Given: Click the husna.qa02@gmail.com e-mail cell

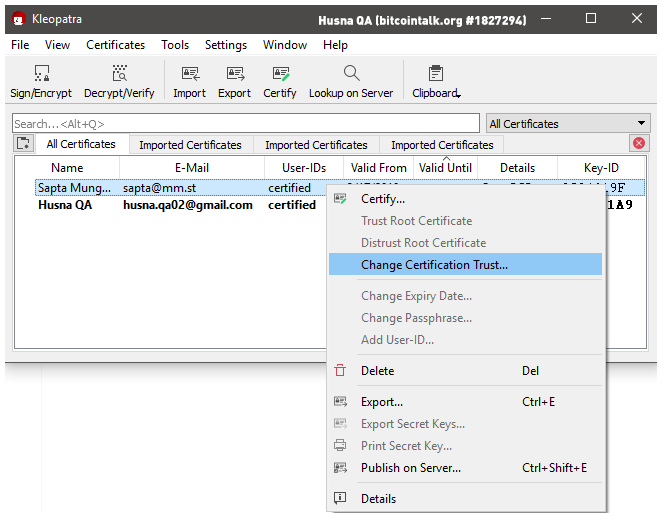Looking at the screenshot, I should (188, 205).
